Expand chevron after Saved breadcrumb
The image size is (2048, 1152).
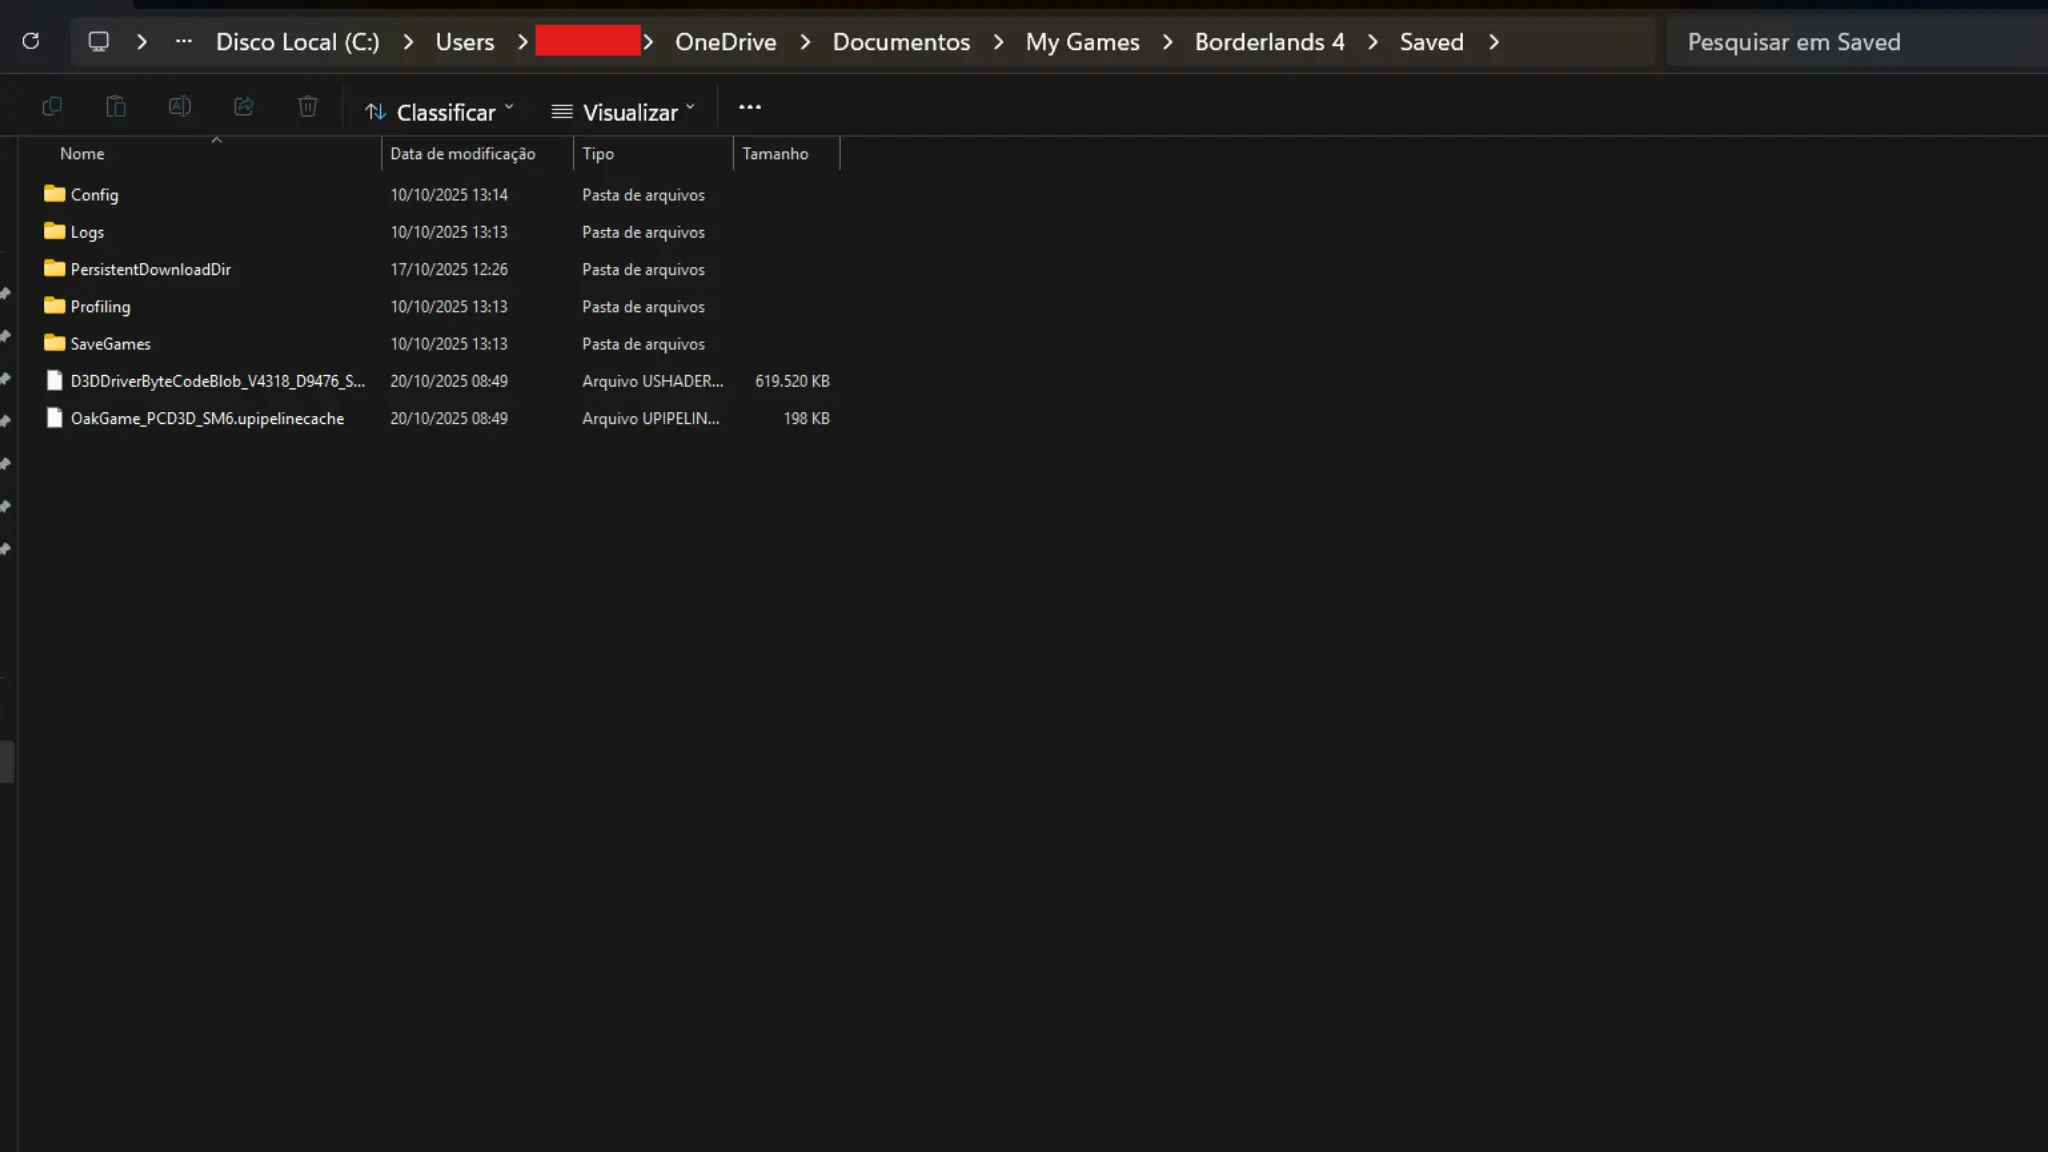coord(1494,42)
